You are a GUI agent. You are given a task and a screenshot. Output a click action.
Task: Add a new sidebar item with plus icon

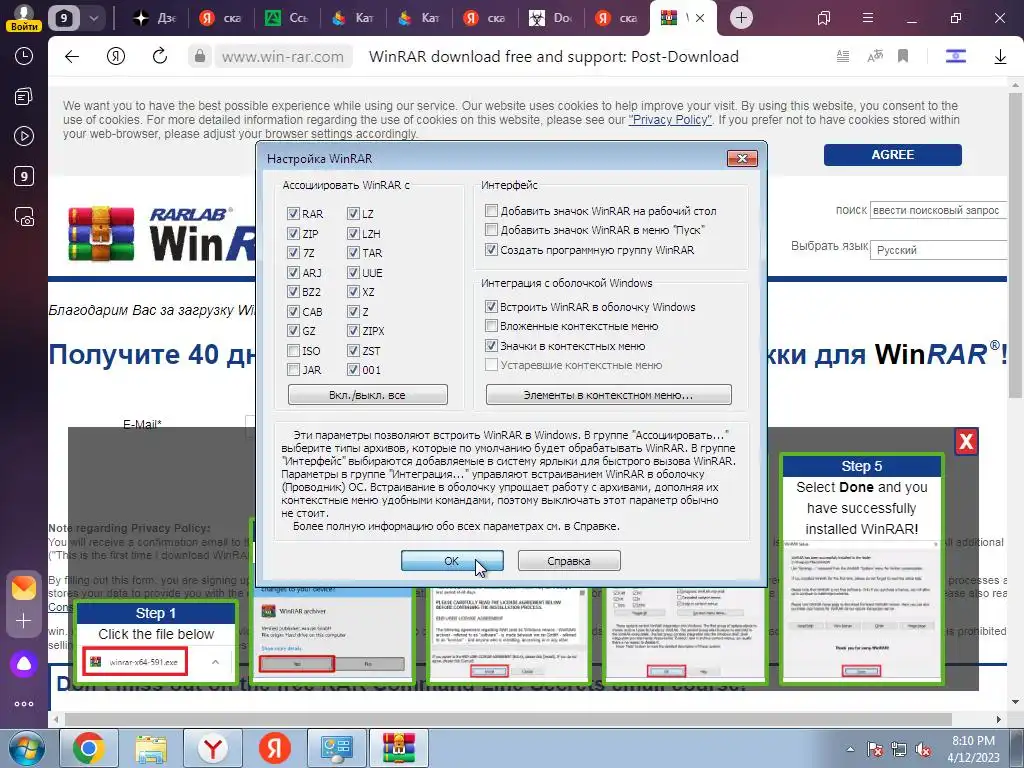click(x=24, y=620)
